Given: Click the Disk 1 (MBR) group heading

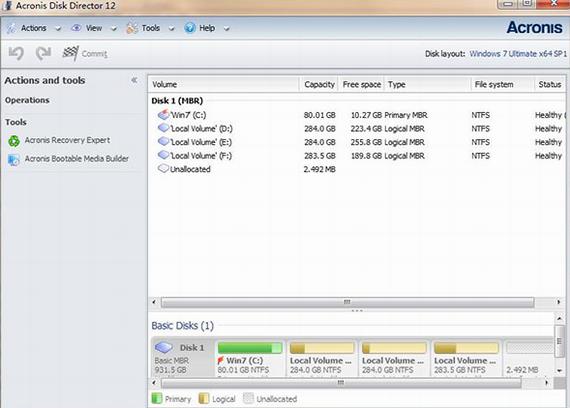Looking at the screenshot, I should point(177,101).
